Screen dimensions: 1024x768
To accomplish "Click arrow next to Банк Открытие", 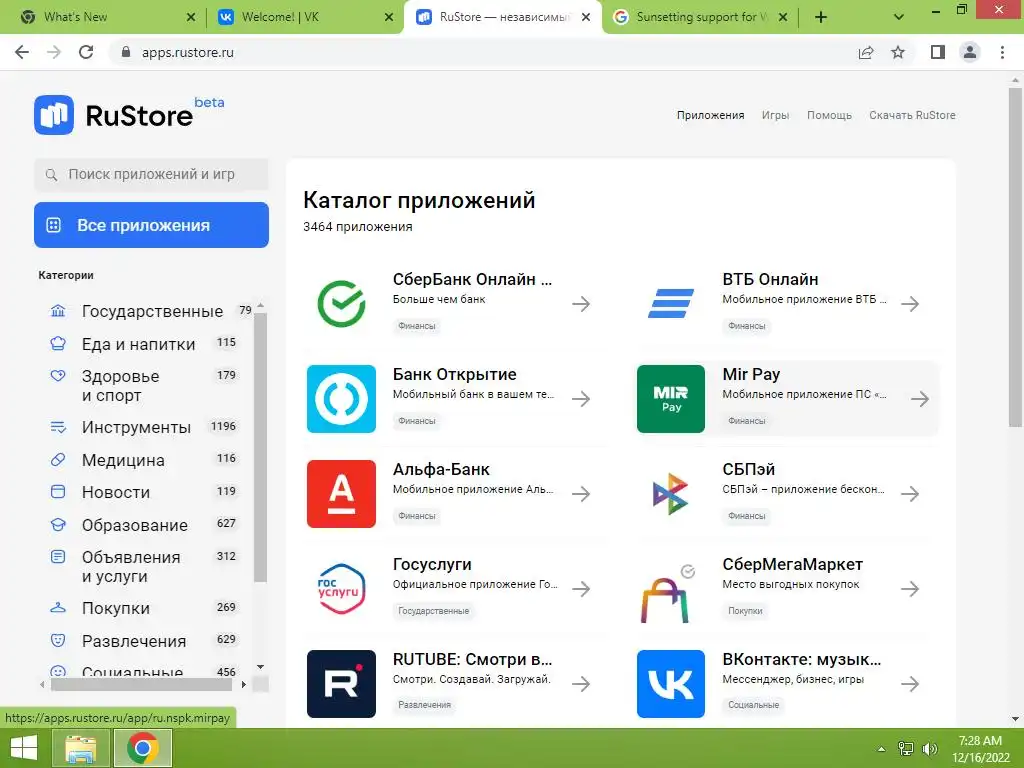I will point(581,398).
